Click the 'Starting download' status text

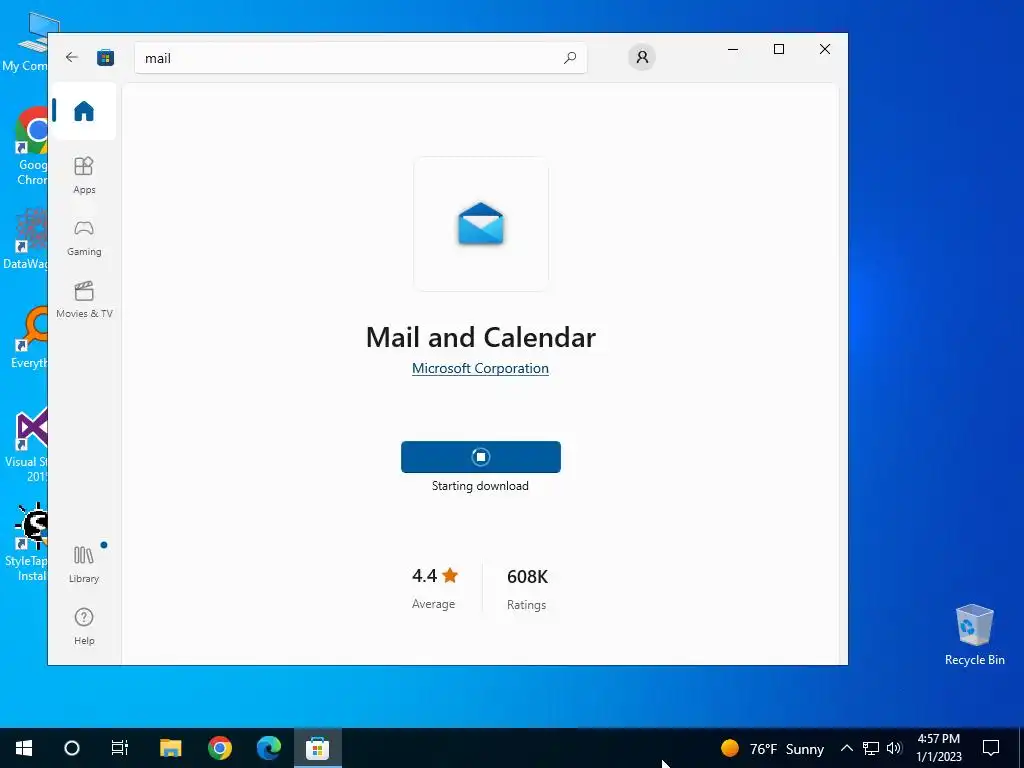(x=480, y=486)
